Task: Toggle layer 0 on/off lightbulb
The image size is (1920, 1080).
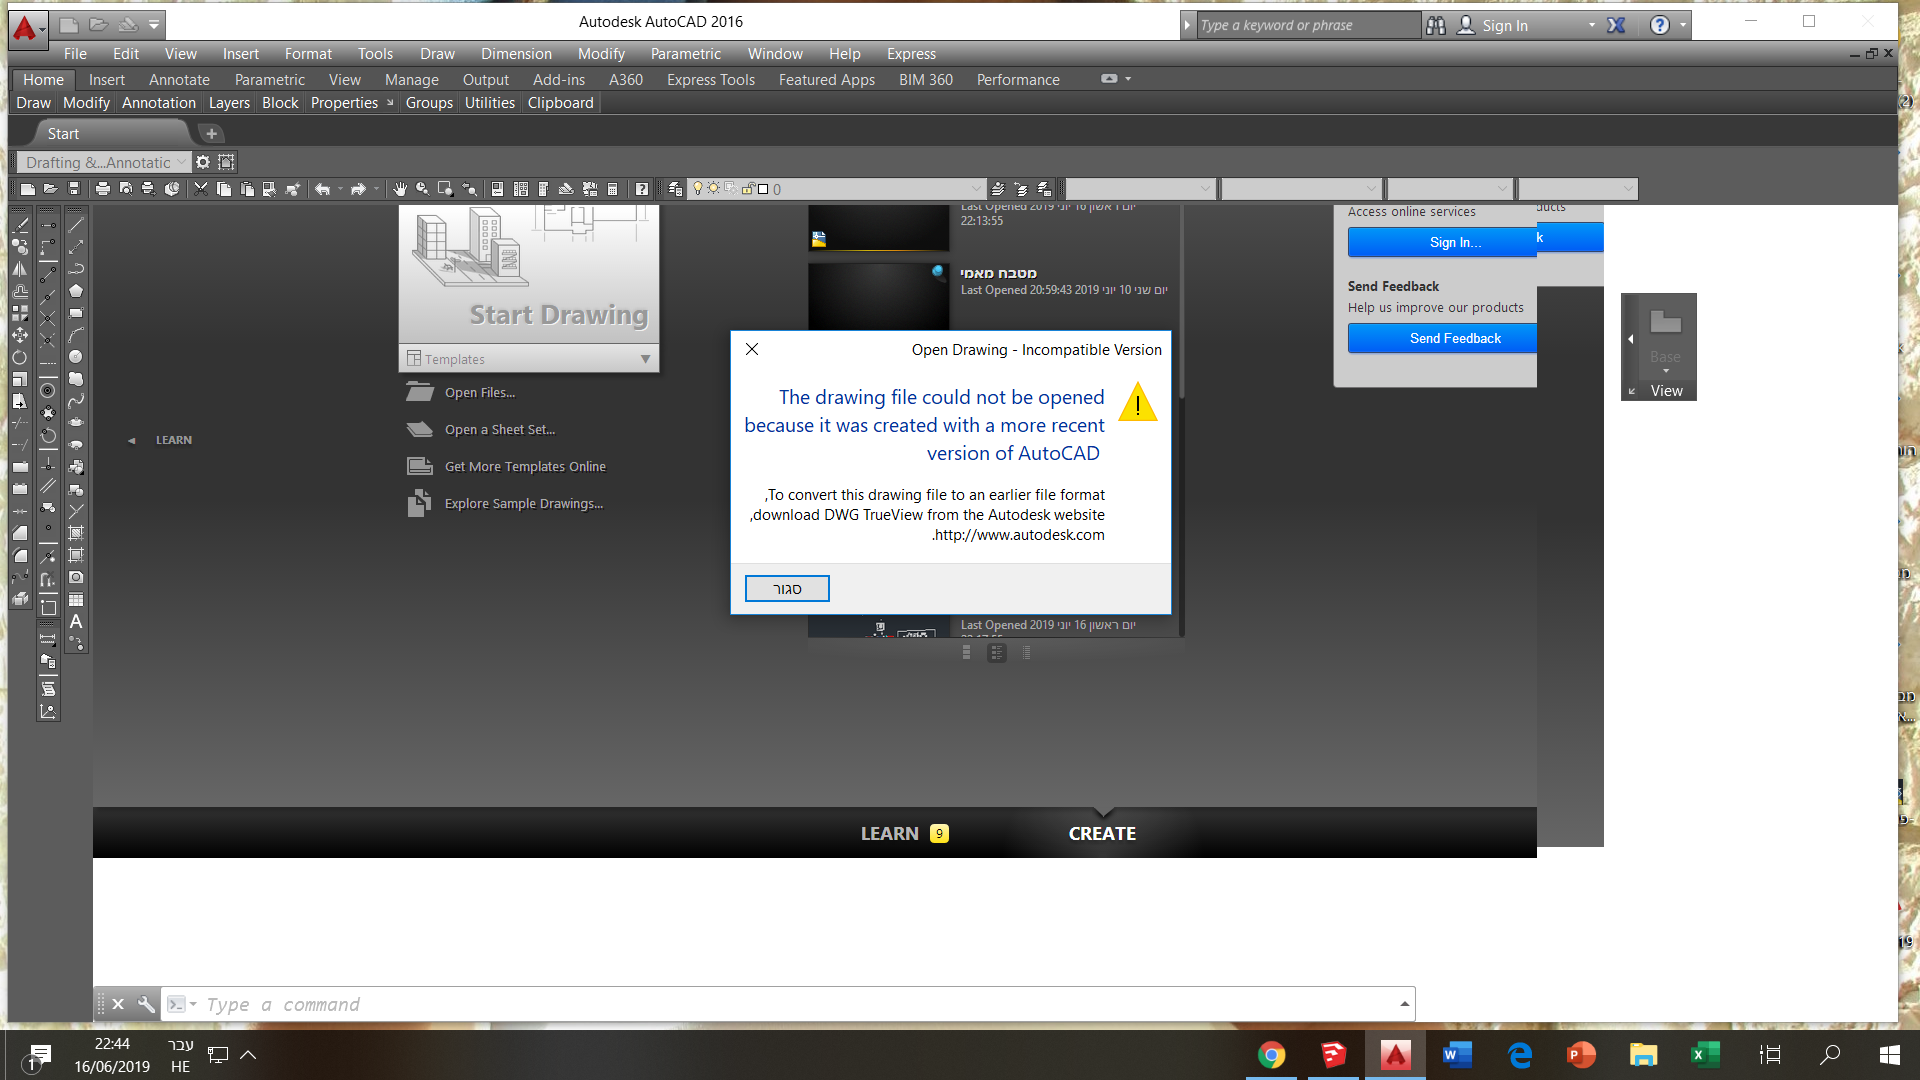Action: (x=698, y=188)
